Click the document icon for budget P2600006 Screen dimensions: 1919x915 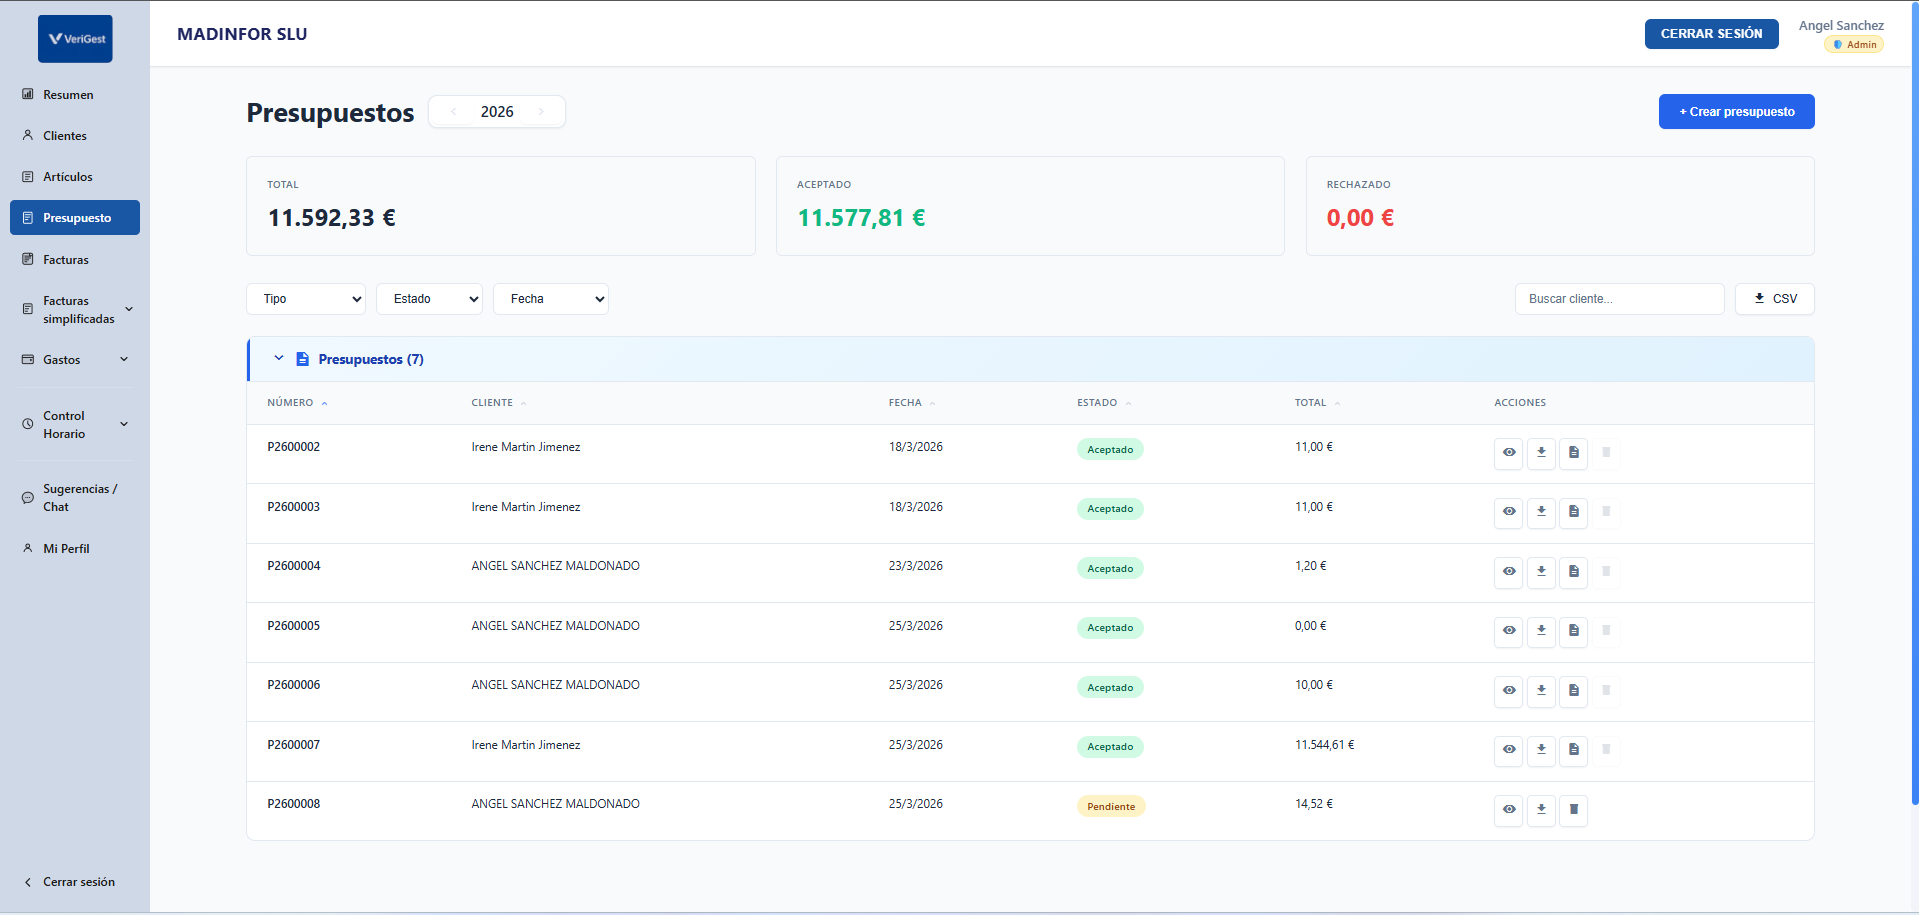[x=1573, y=690]
